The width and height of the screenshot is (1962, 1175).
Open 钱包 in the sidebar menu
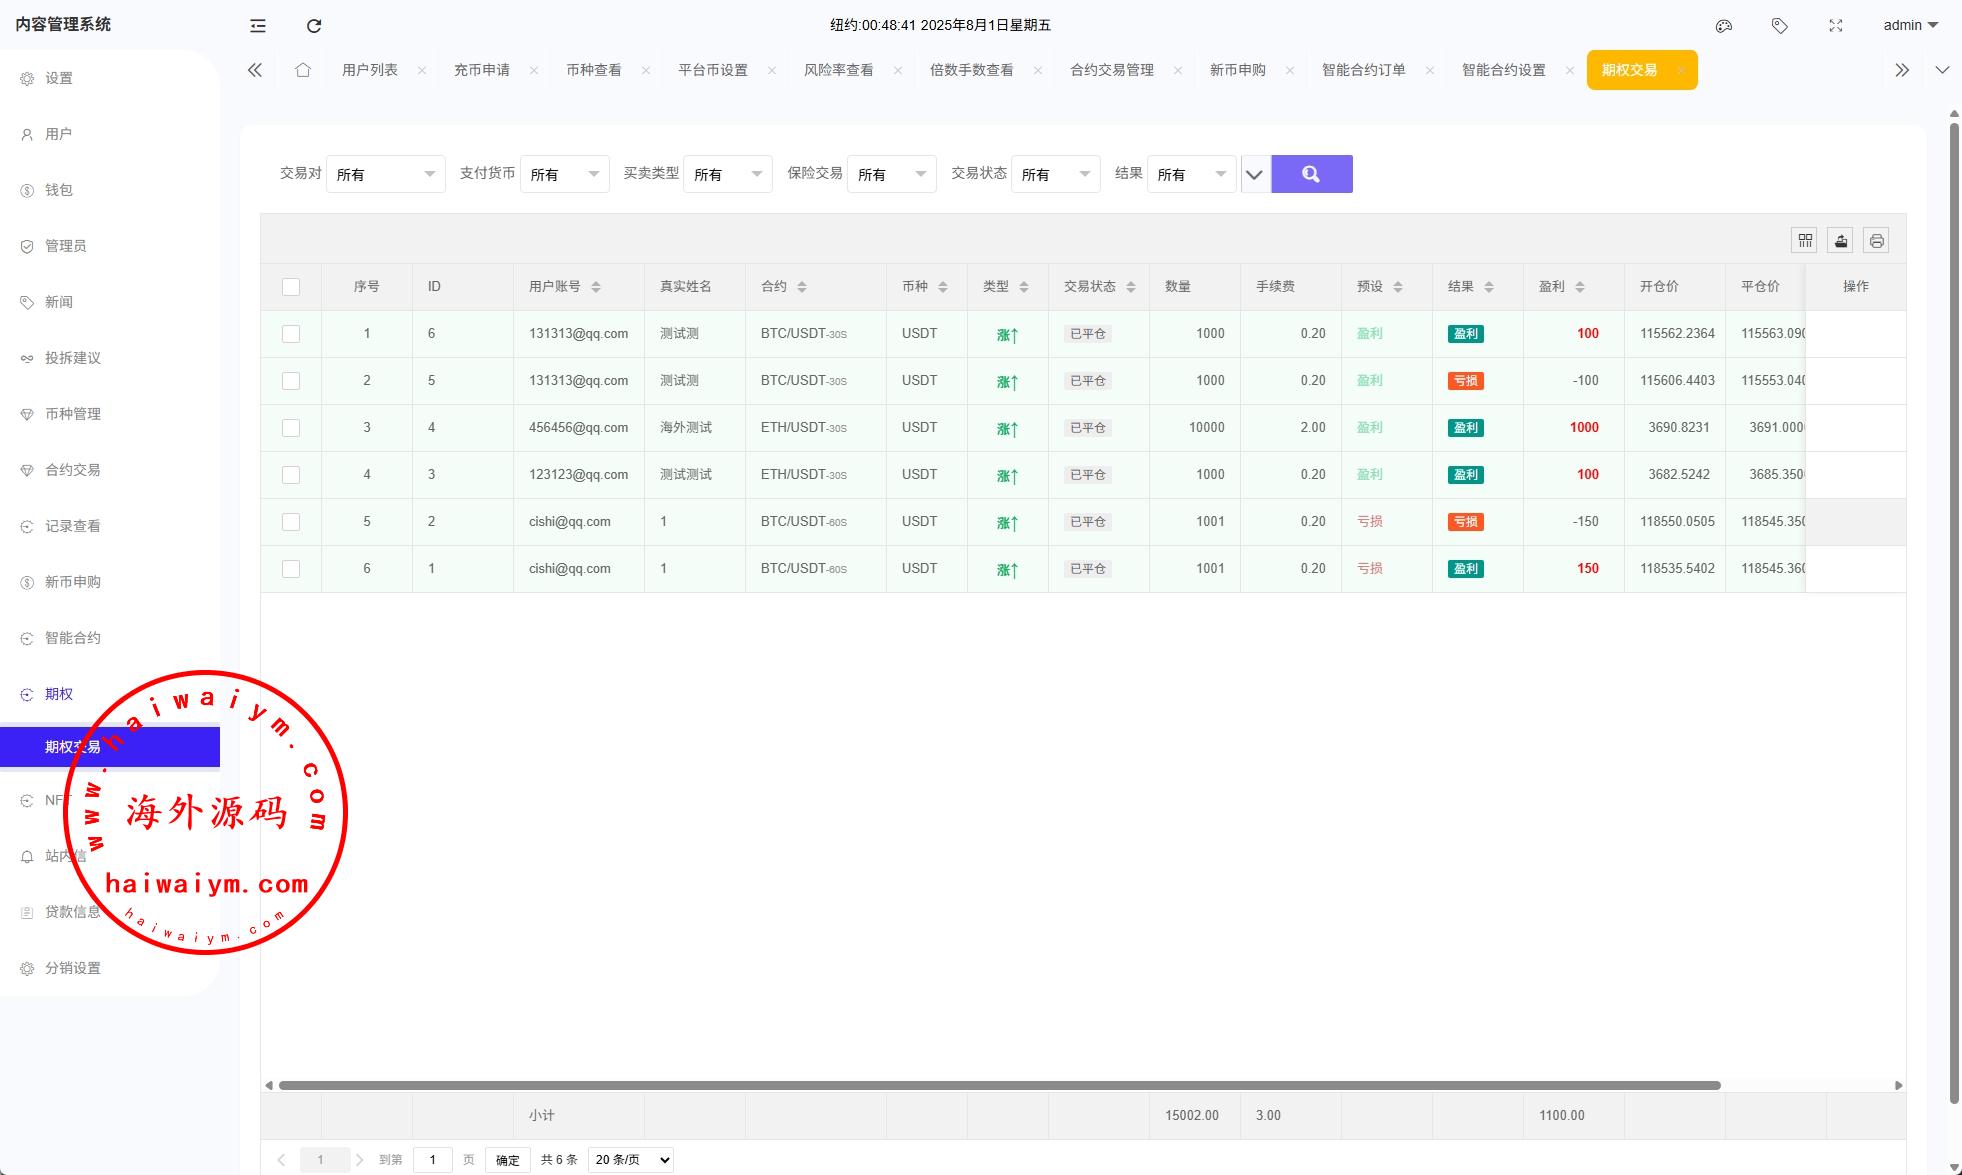pos(59,190)
